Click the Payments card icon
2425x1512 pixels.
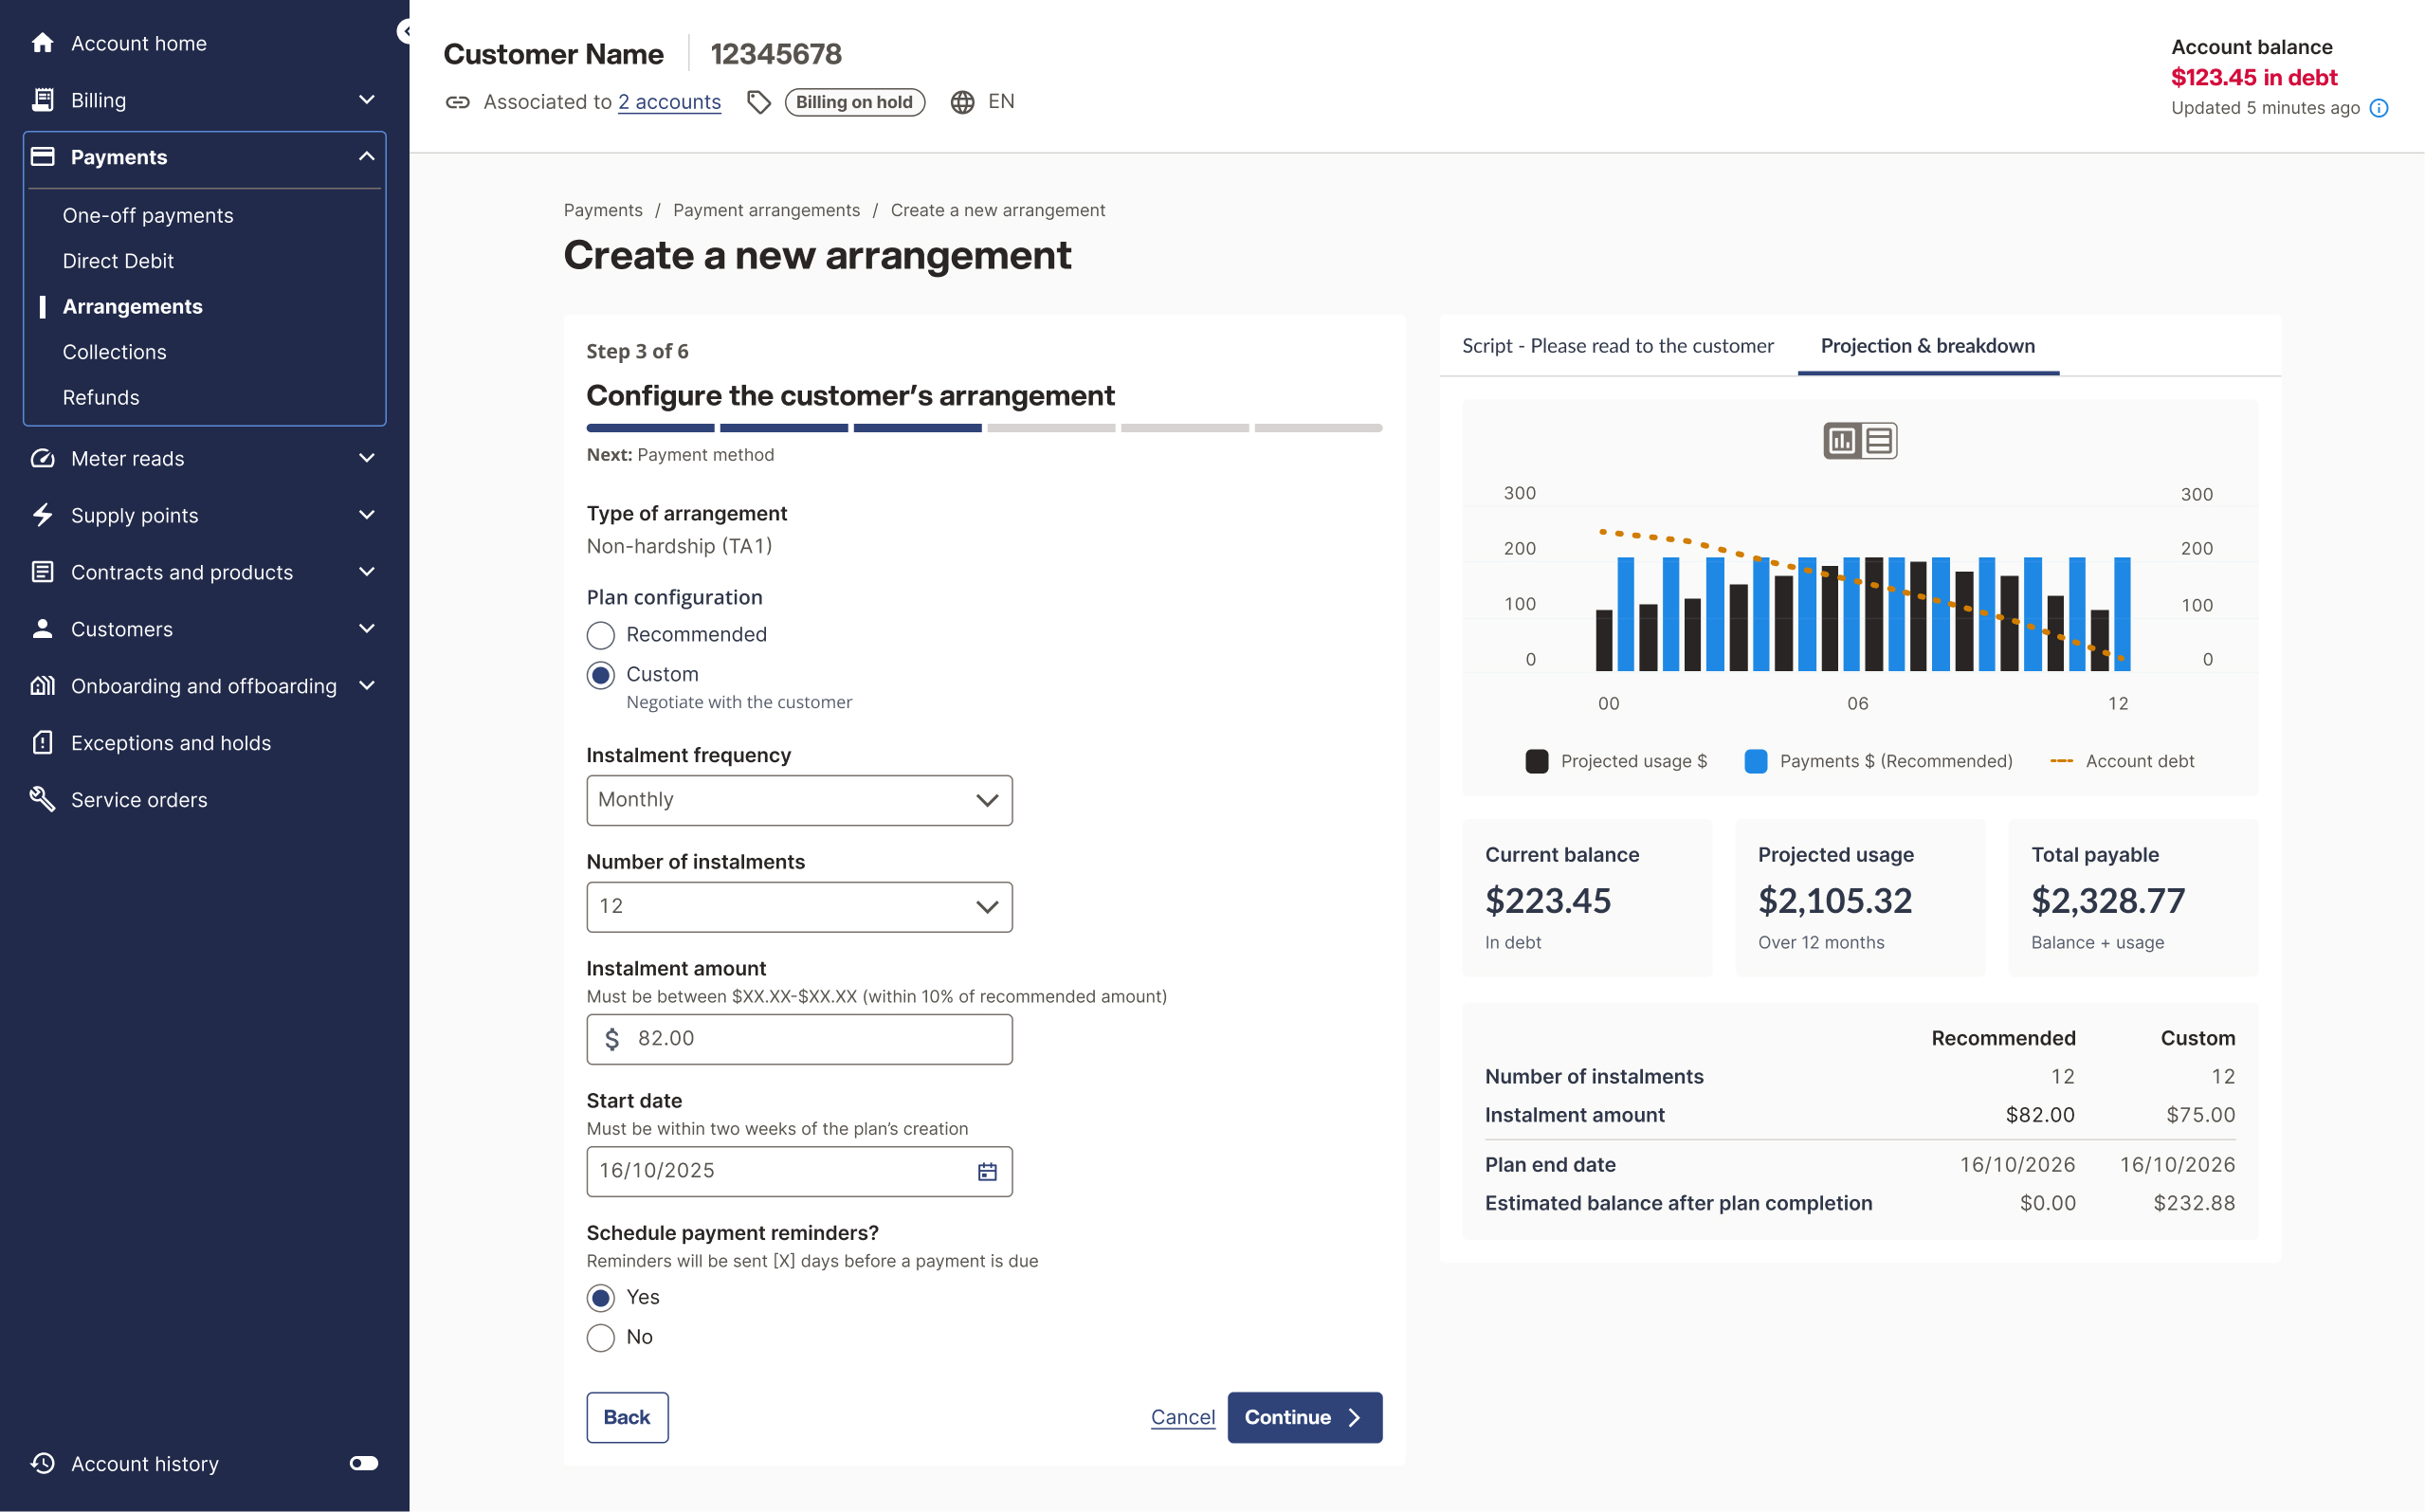[x=42, y=157]
